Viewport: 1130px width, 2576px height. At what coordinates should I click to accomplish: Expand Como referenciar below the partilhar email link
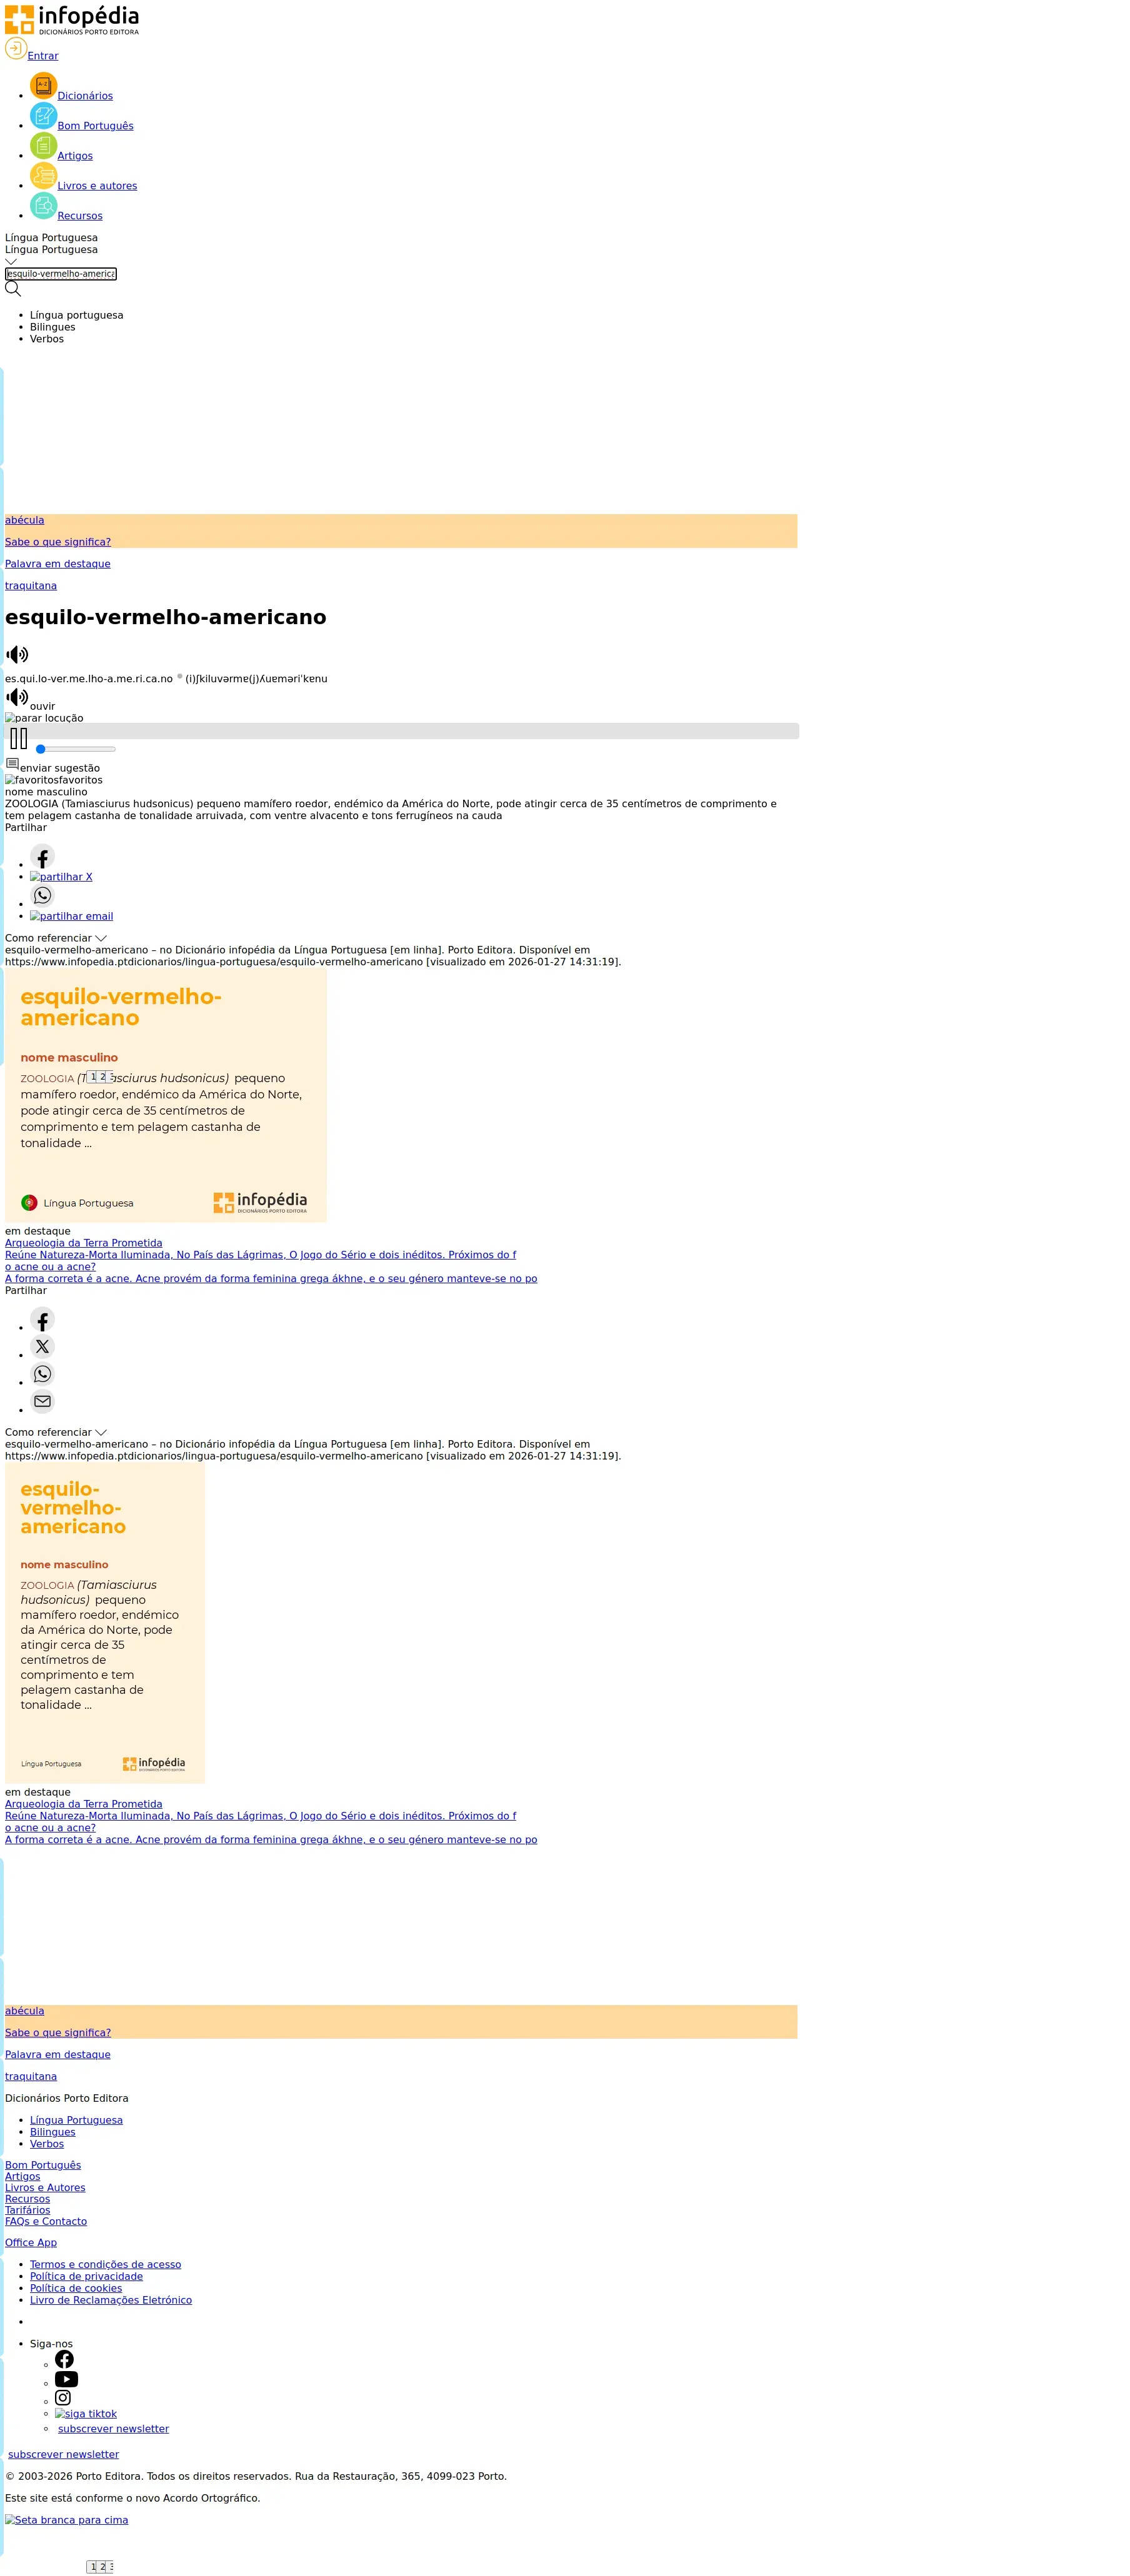tap(56, 938)
